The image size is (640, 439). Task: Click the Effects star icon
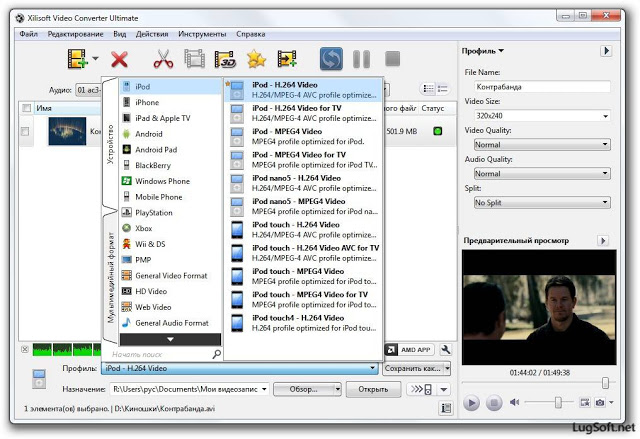(x=256, y=59)
